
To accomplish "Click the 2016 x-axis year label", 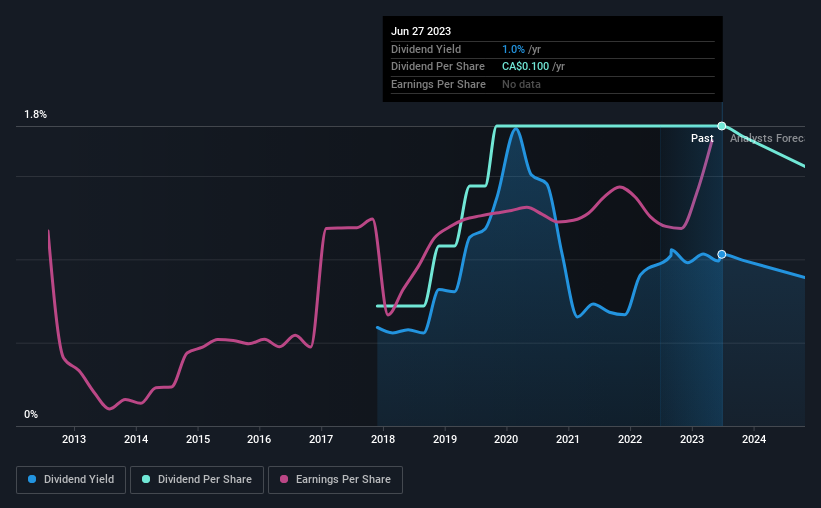I will (259, 439).
